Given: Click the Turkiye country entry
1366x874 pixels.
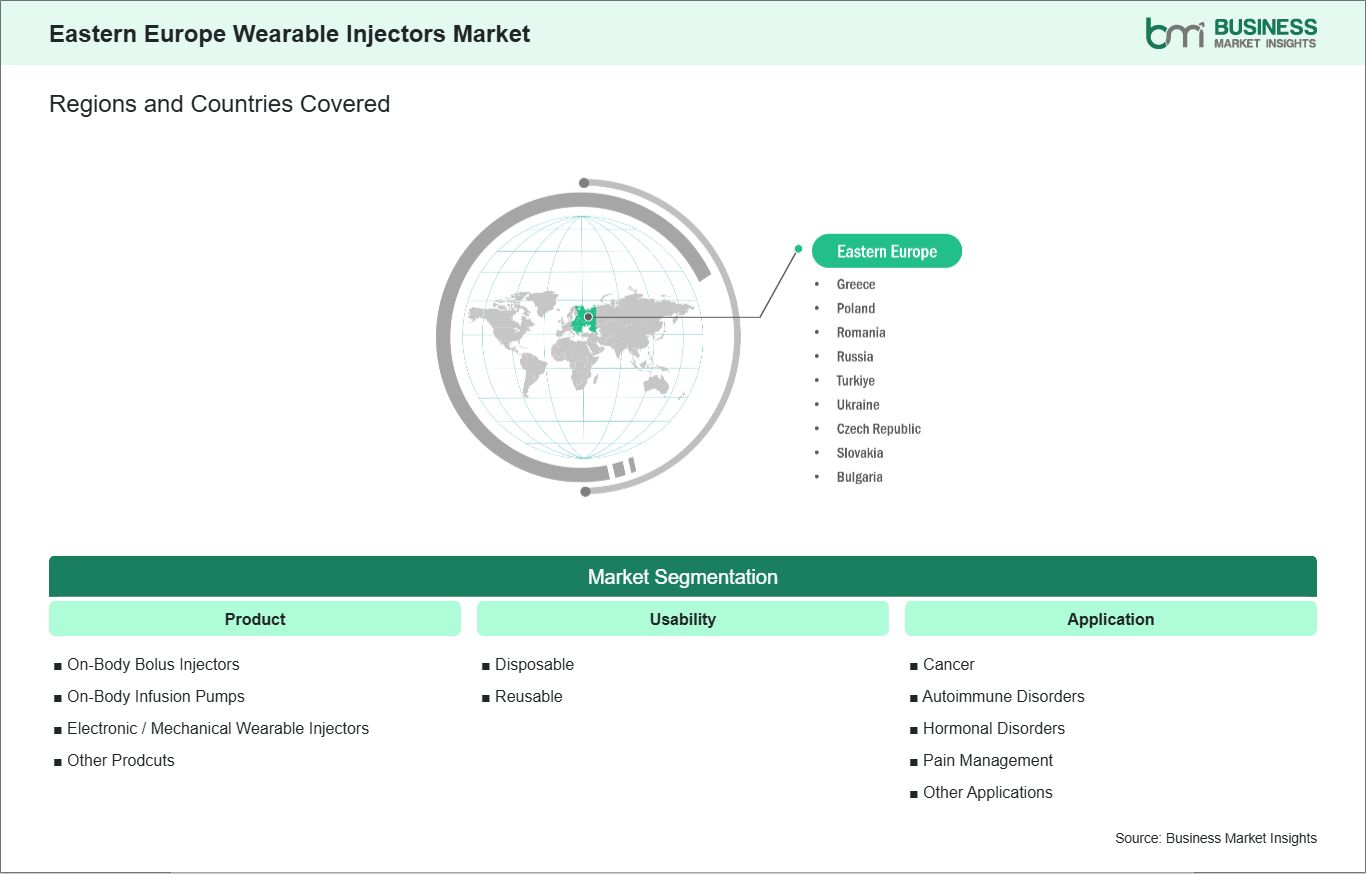Looking at the screenshot, I should (x=856, y=381).
